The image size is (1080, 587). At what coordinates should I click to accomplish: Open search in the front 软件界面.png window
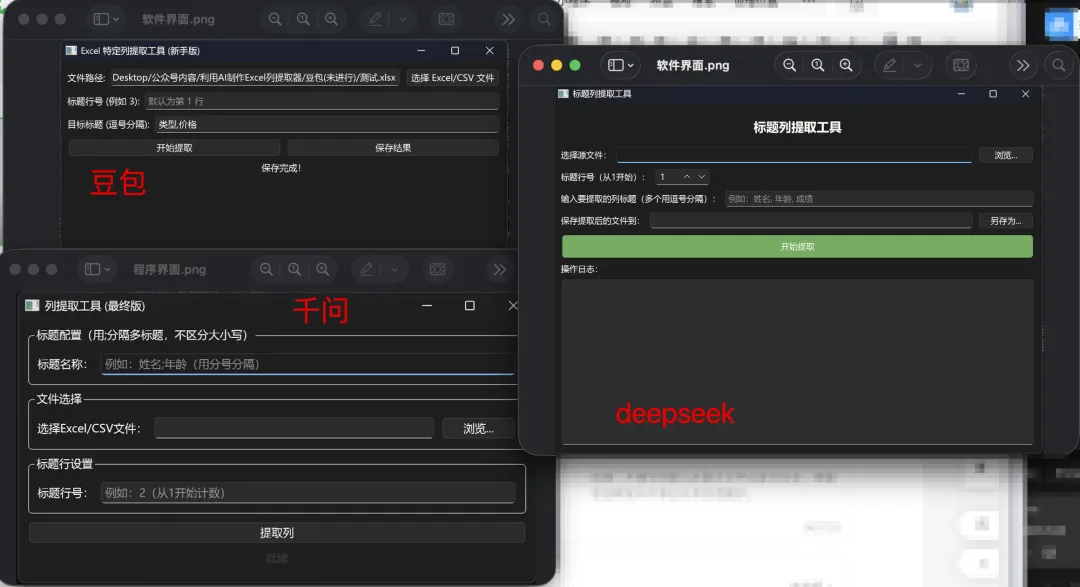pyautogui.click(x=1059, y=65)
